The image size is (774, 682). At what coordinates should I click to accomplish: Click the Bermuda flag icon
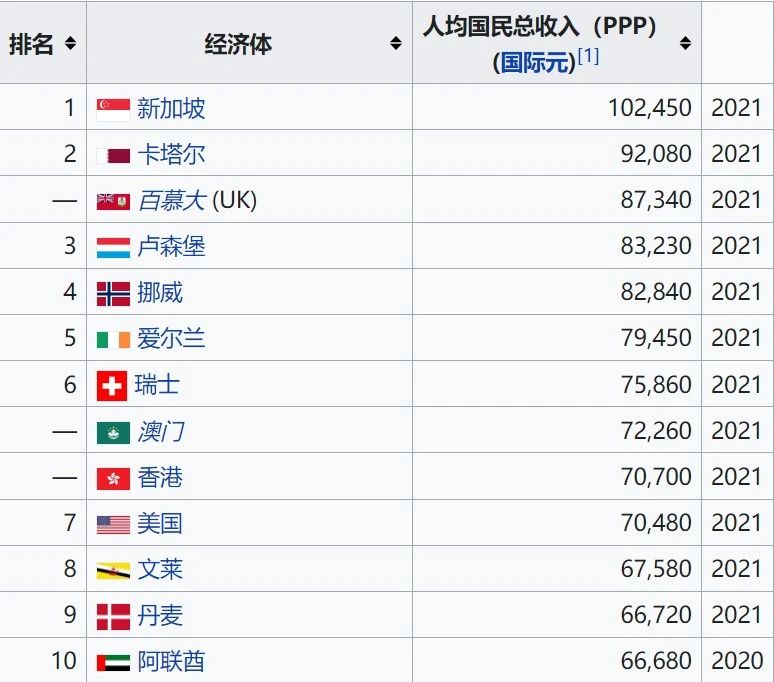coord(114,201)
